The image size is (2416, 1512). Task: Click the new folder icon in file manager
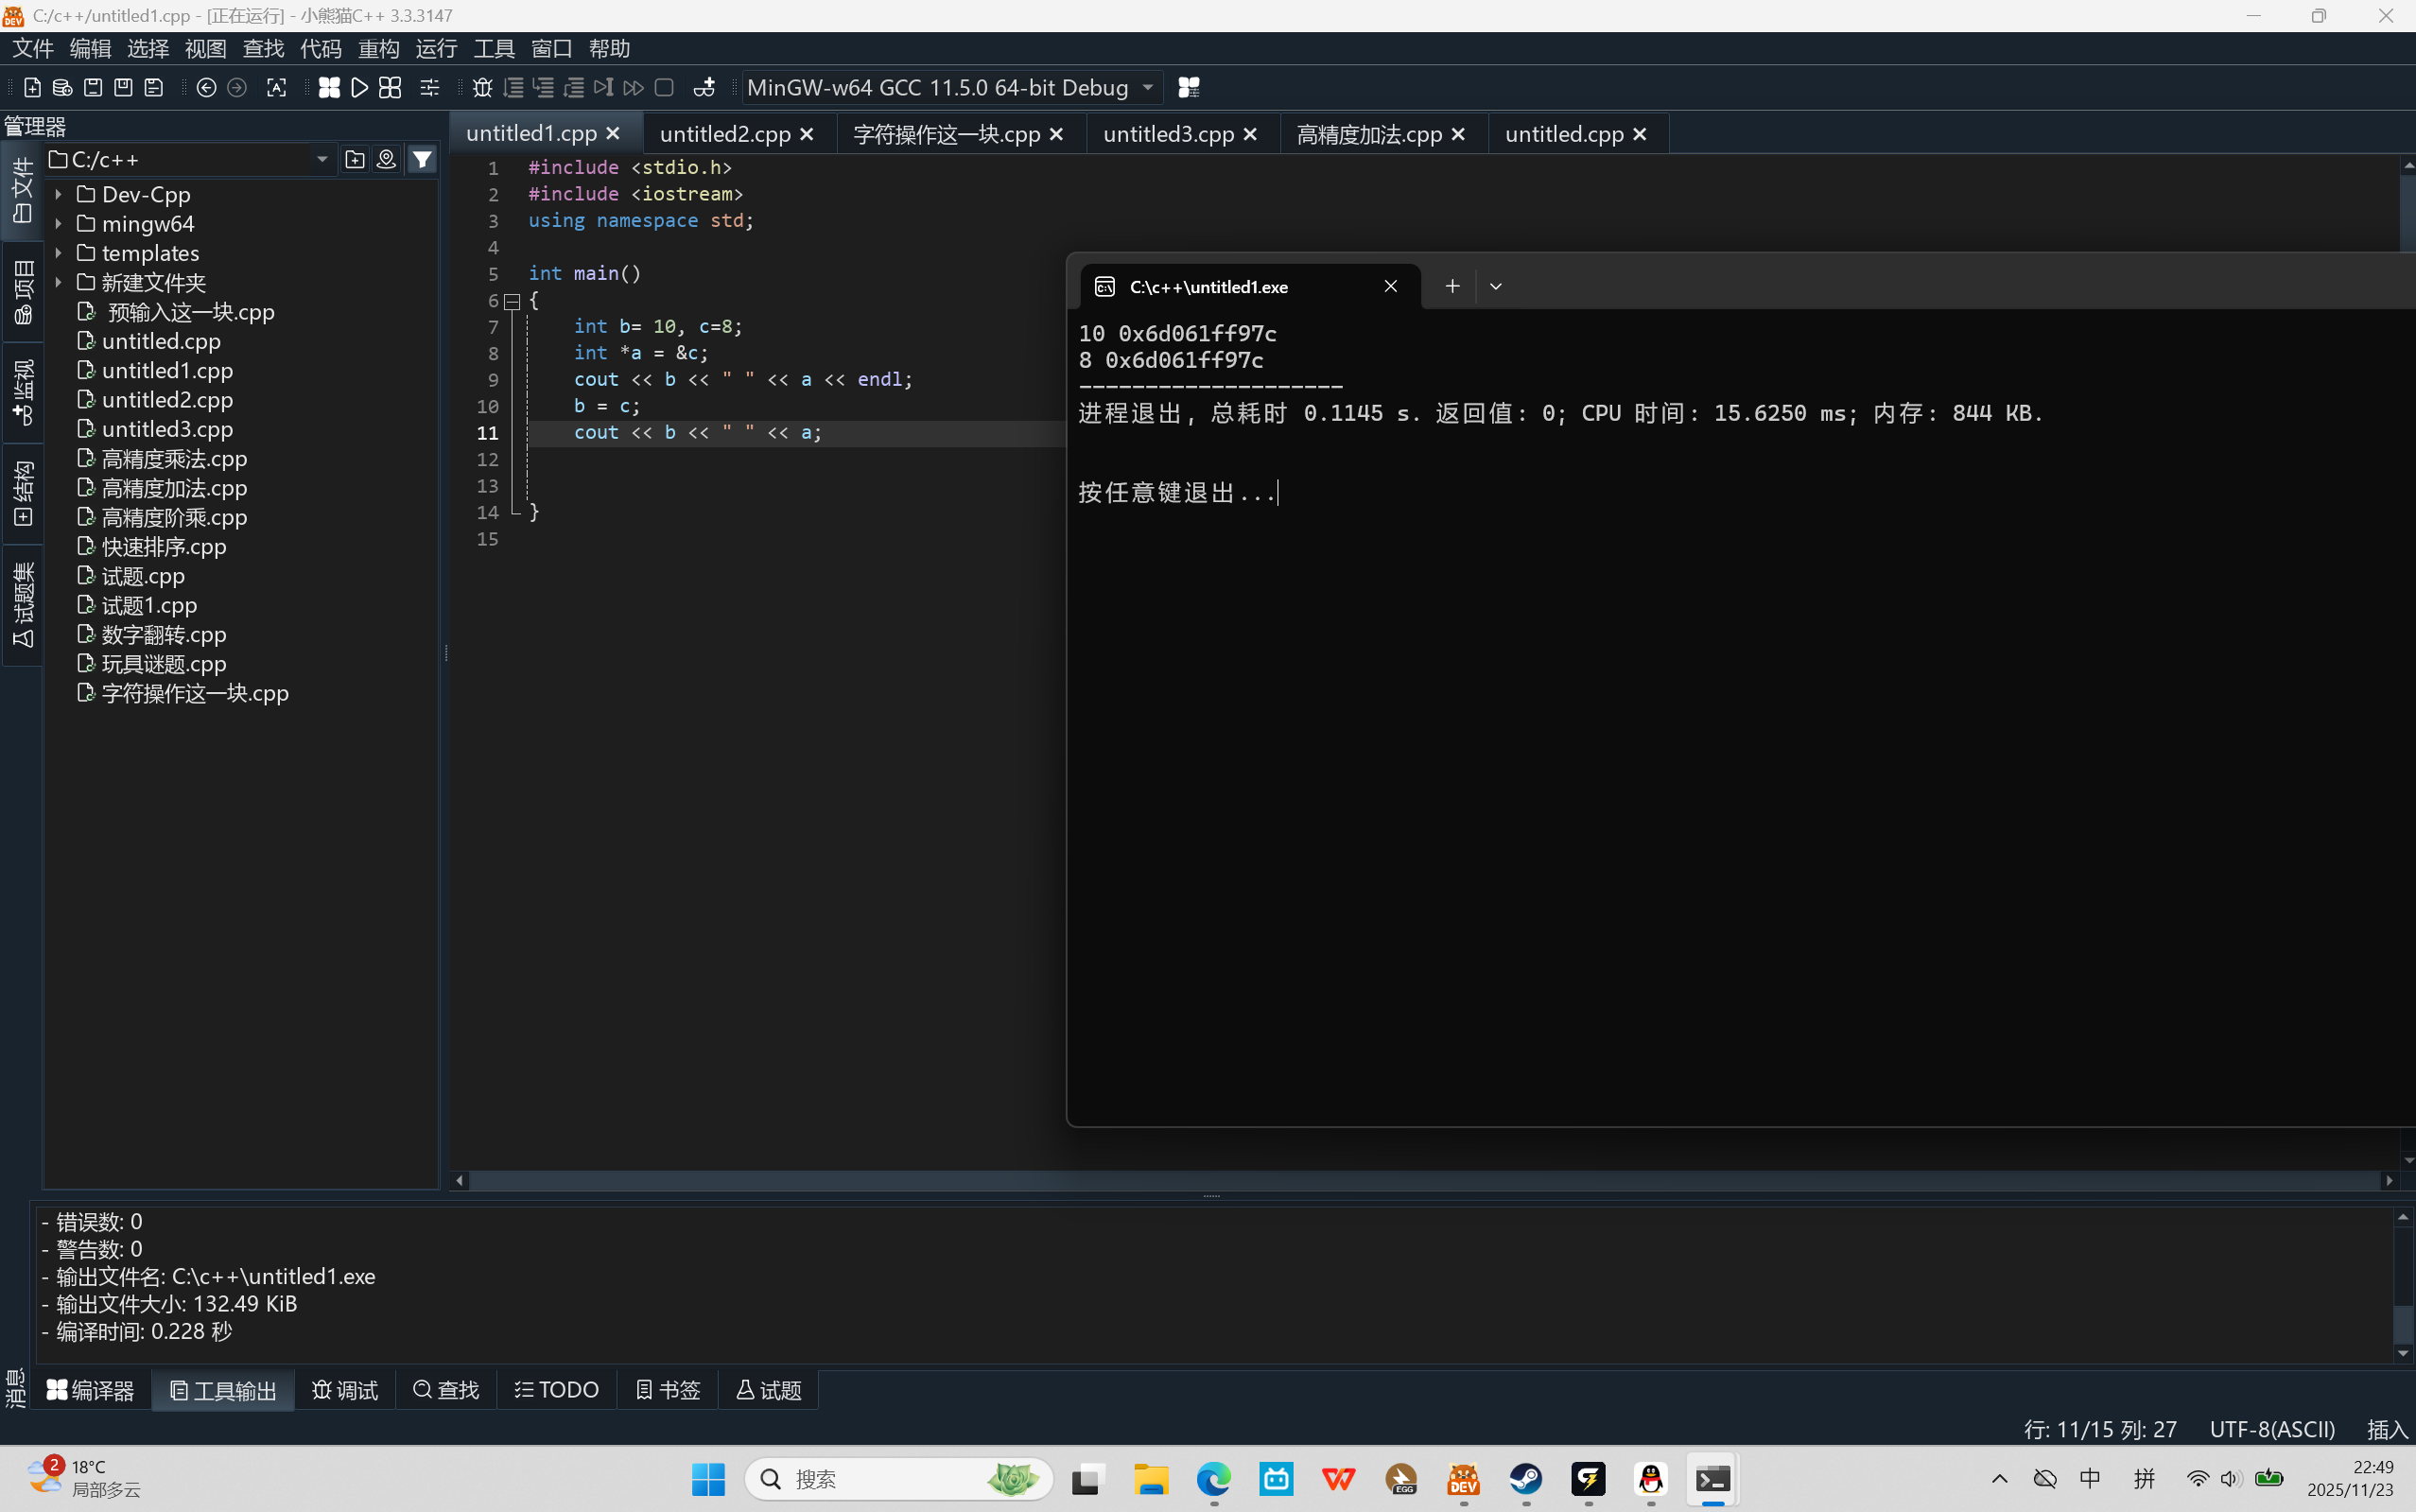355,159
